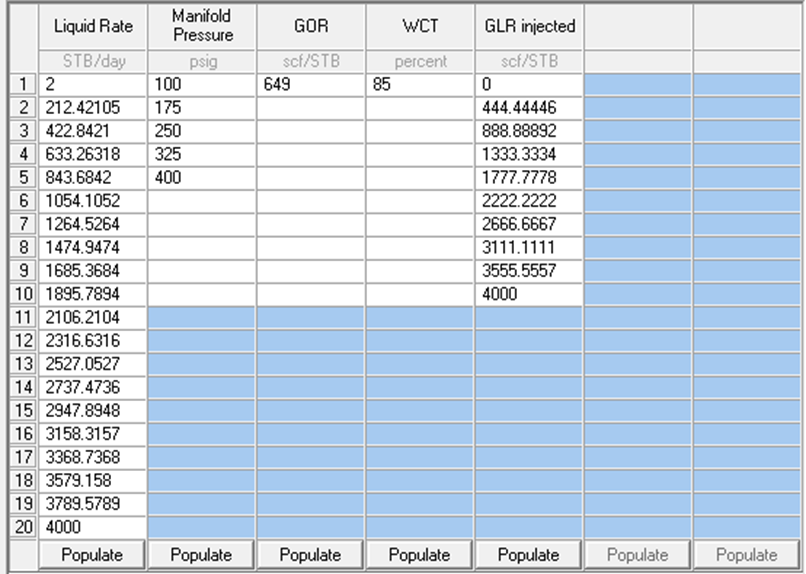The height and width of the screenshot is (574, 806).
Task: Click Populate button under Manifold Pressure column
Action: (x=202, y=554)
